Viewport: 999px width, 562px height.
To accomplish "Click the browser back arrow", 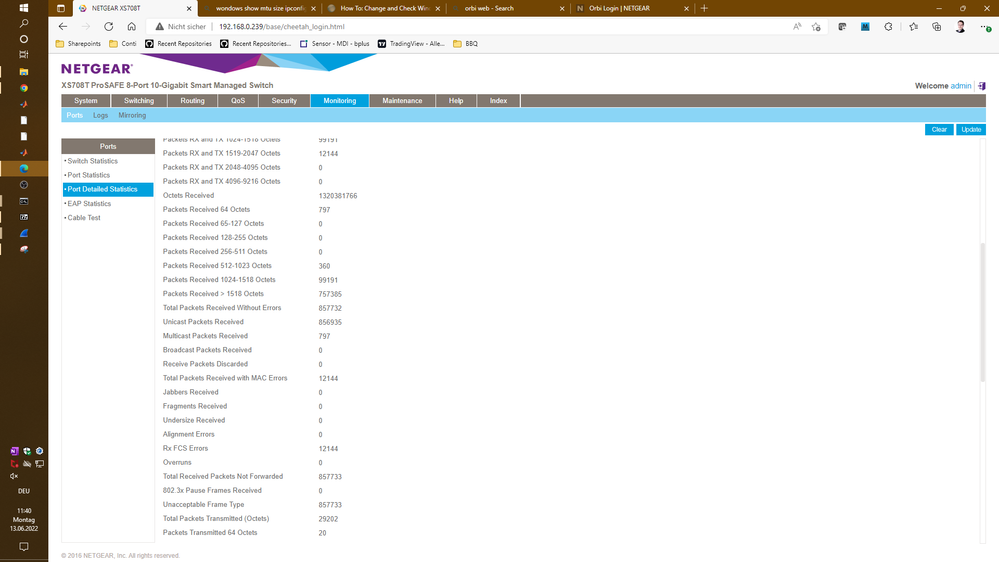I will [63, 26].
